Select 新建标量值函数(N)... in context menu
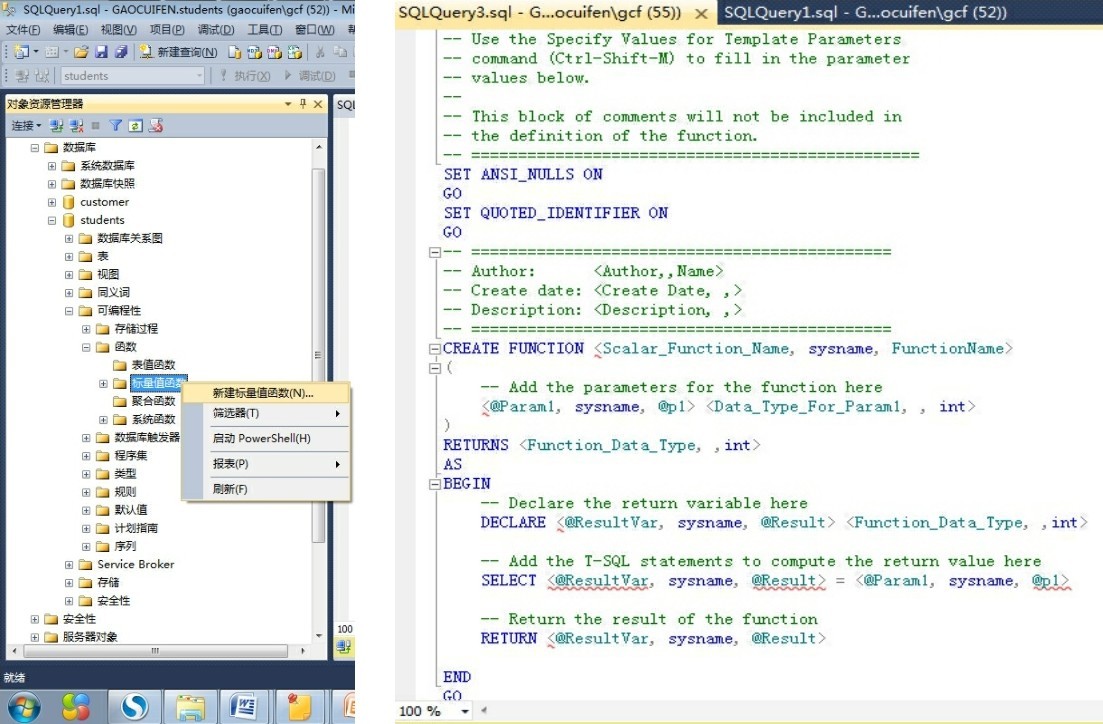Image resolution: width=1103 pixels, height=724 pixels. 263,393
